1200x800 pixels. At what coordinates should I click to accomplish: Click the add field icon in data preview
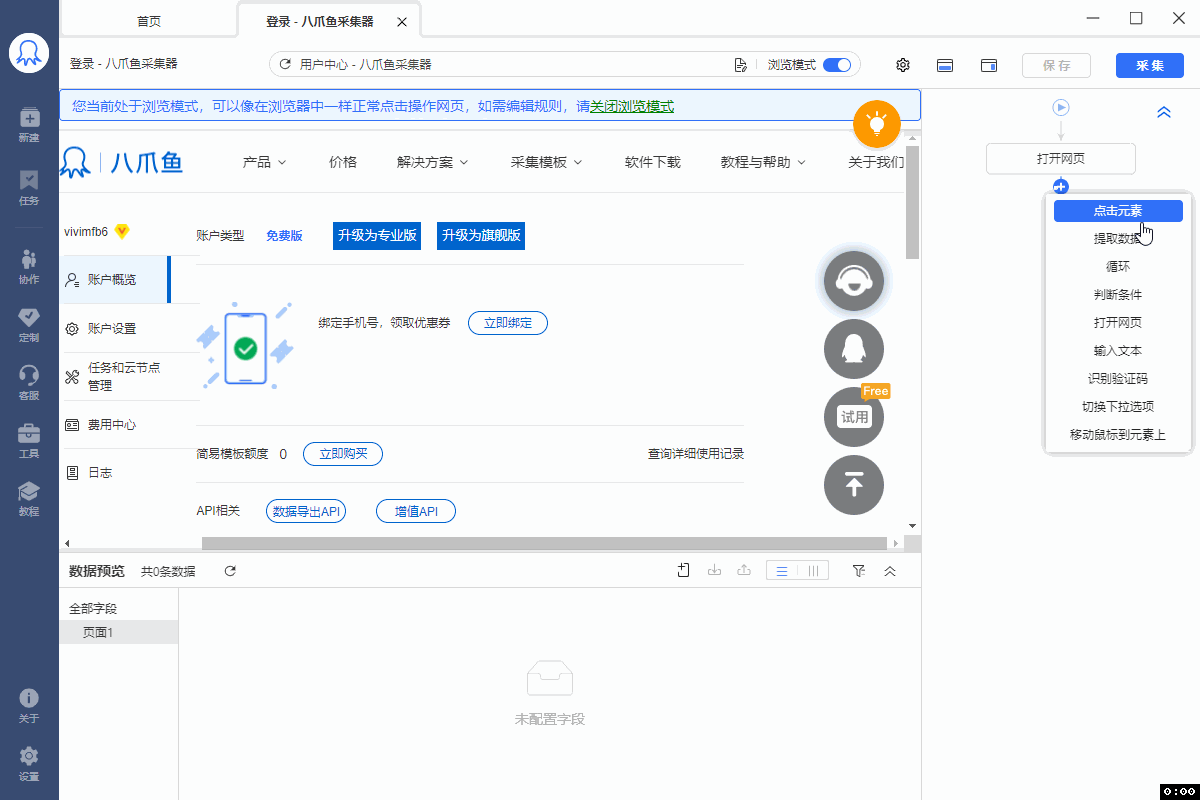pyautogui.click(x=684, y=570)
